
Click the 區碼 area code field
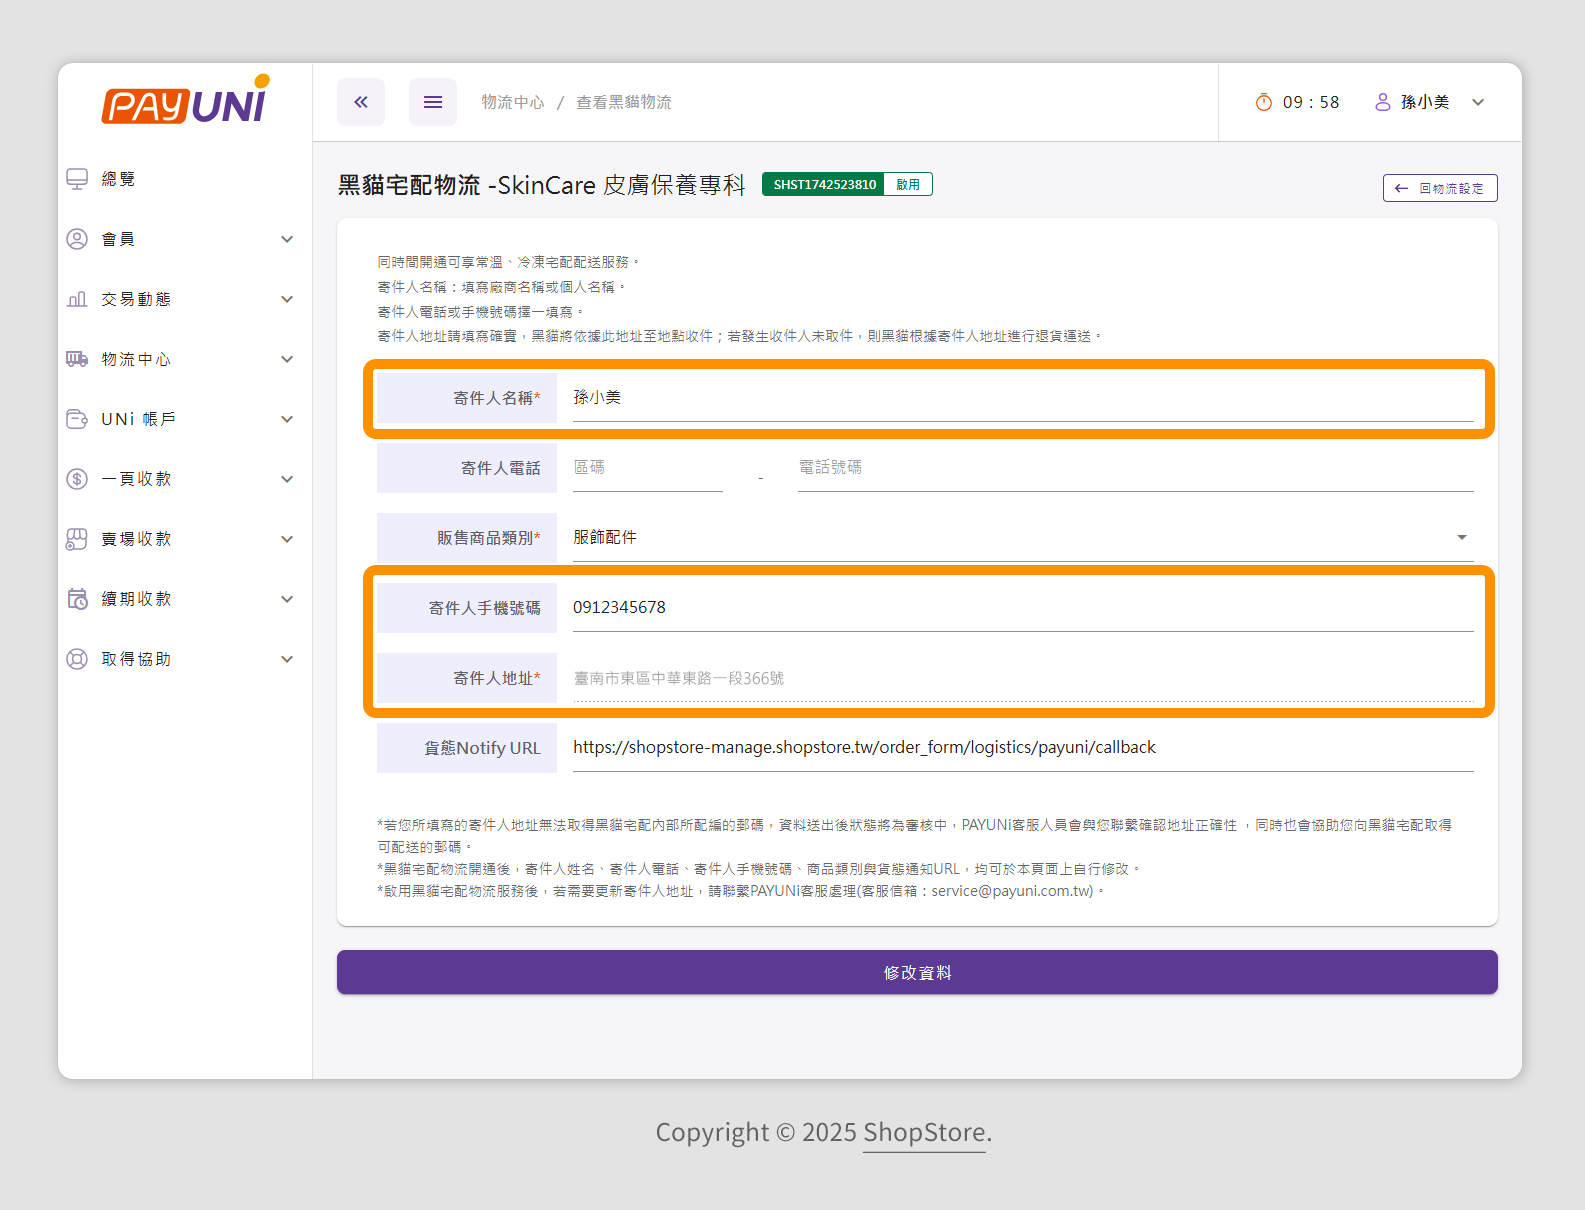pos(648,468)
